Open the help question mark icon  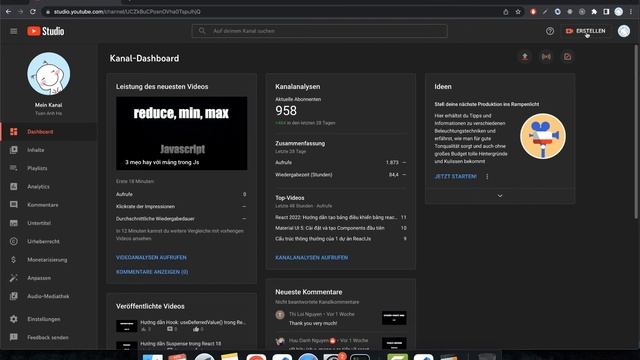coord(550,31)
